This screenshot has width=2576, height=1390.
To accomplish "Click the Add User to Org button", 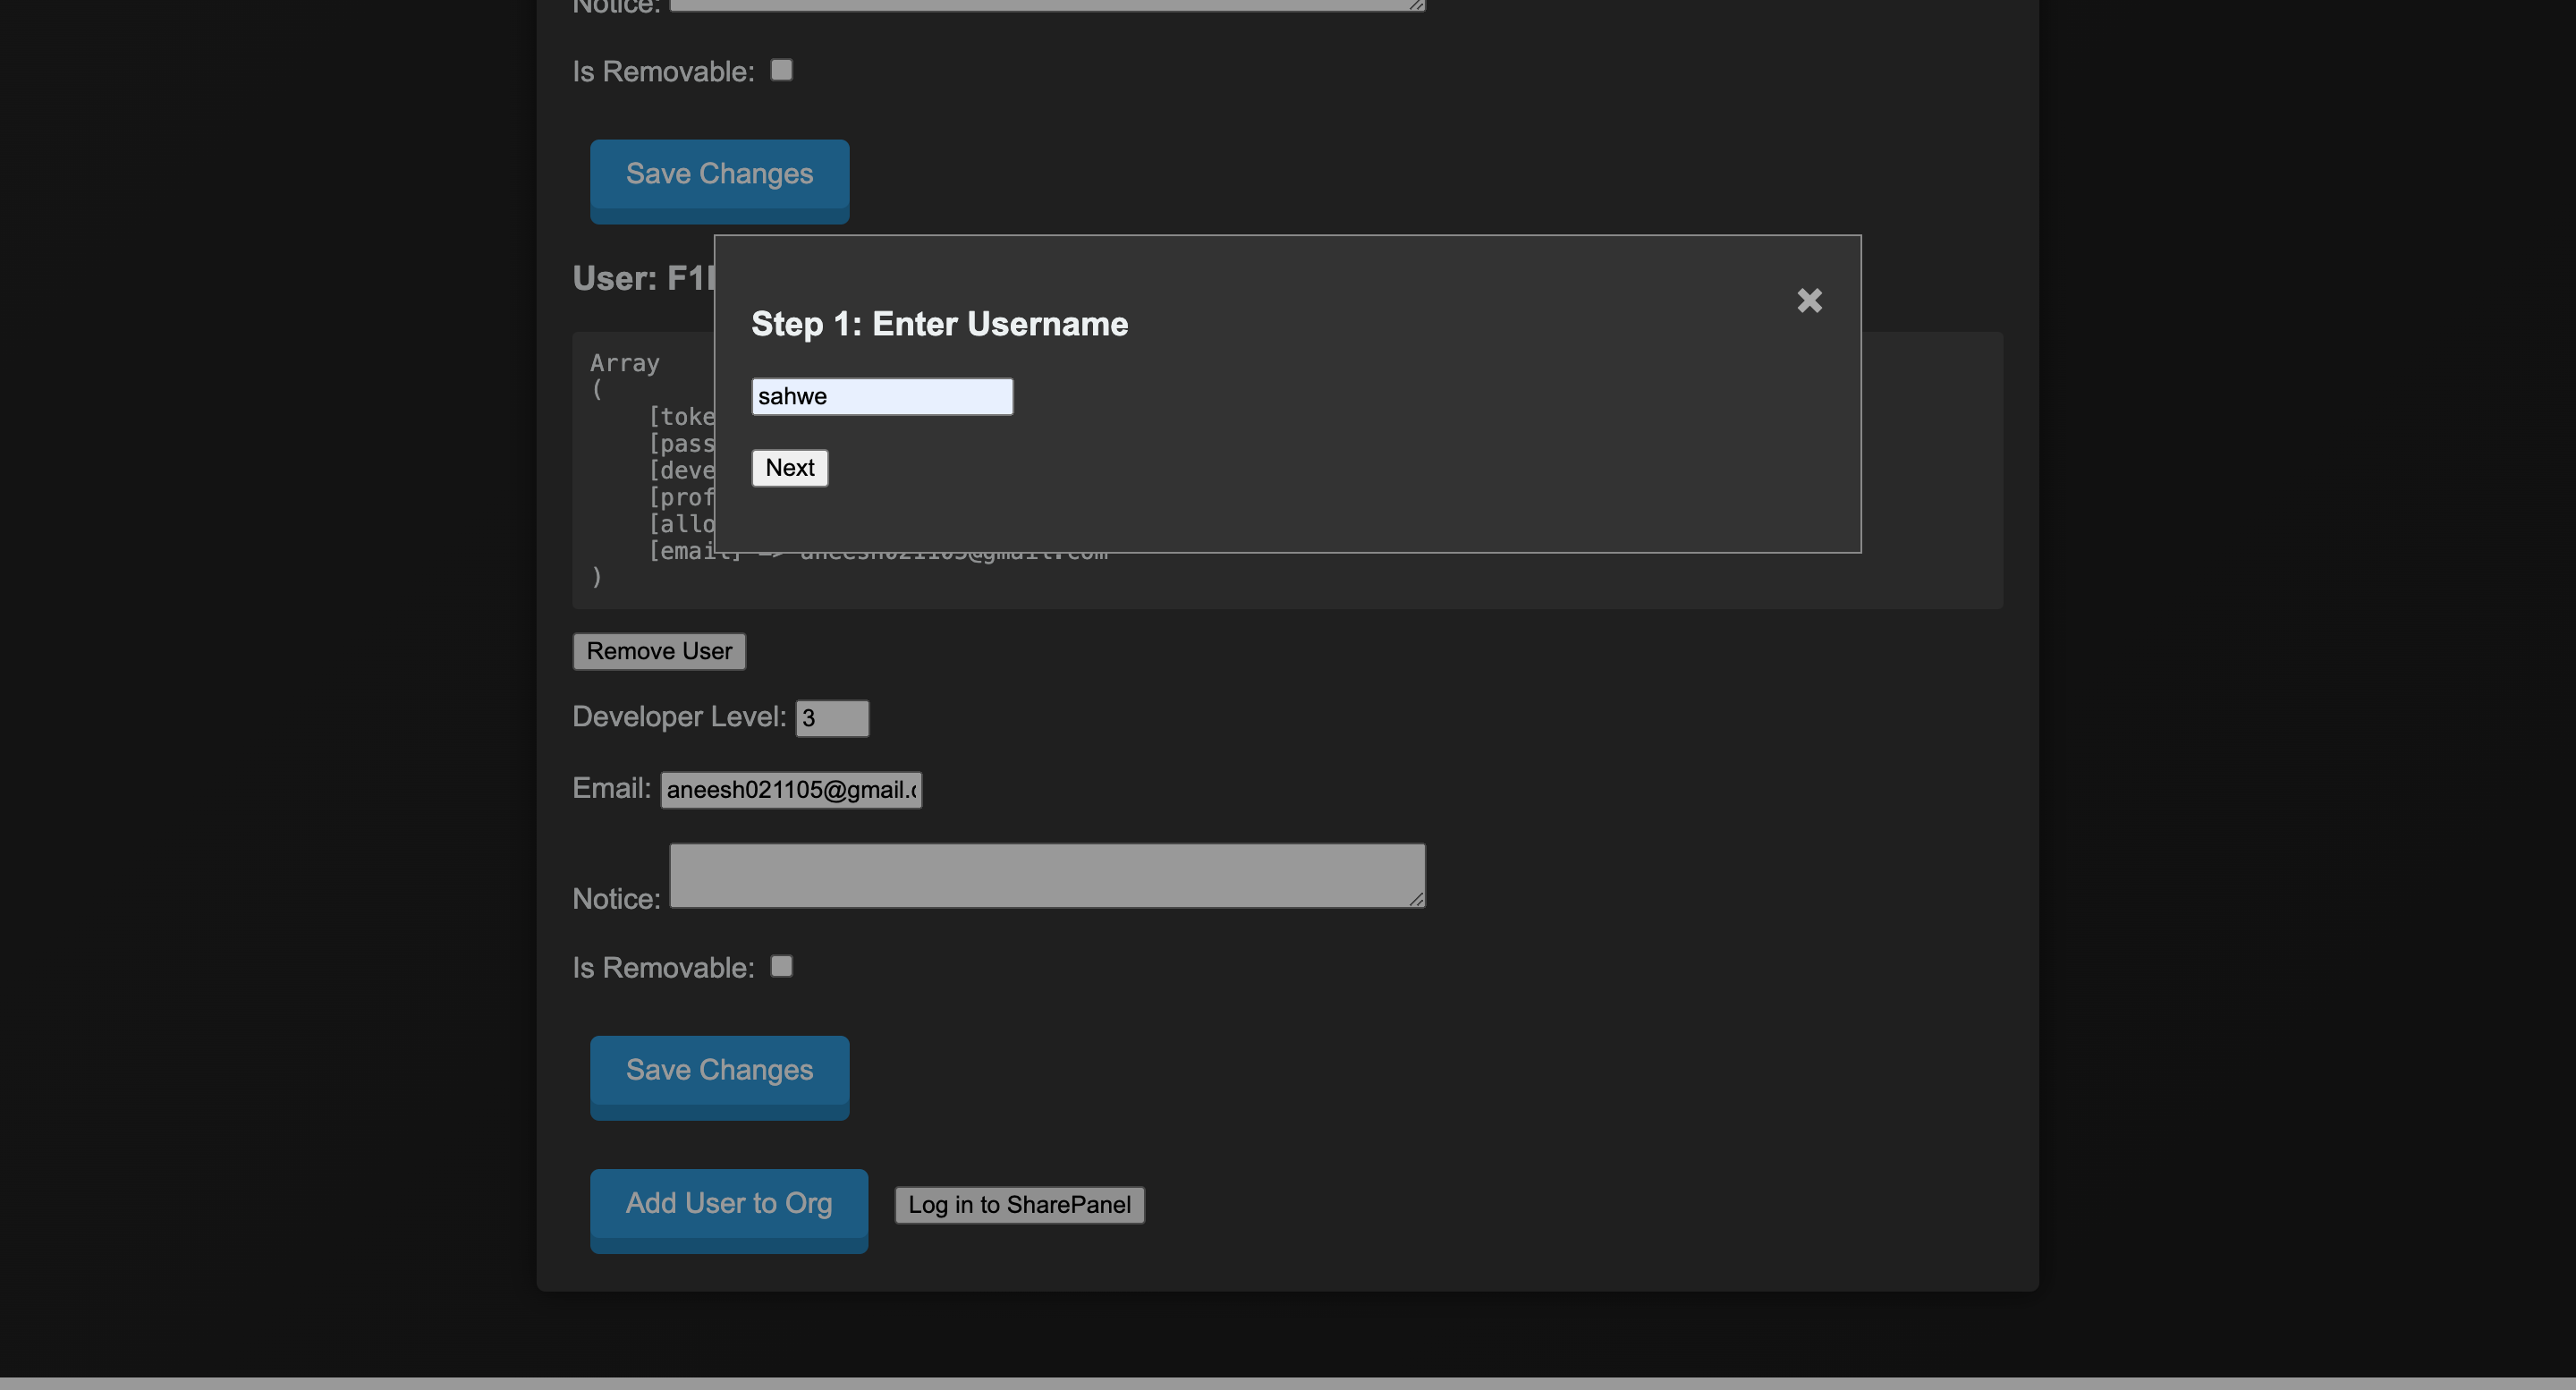I will coord(728,1204).
